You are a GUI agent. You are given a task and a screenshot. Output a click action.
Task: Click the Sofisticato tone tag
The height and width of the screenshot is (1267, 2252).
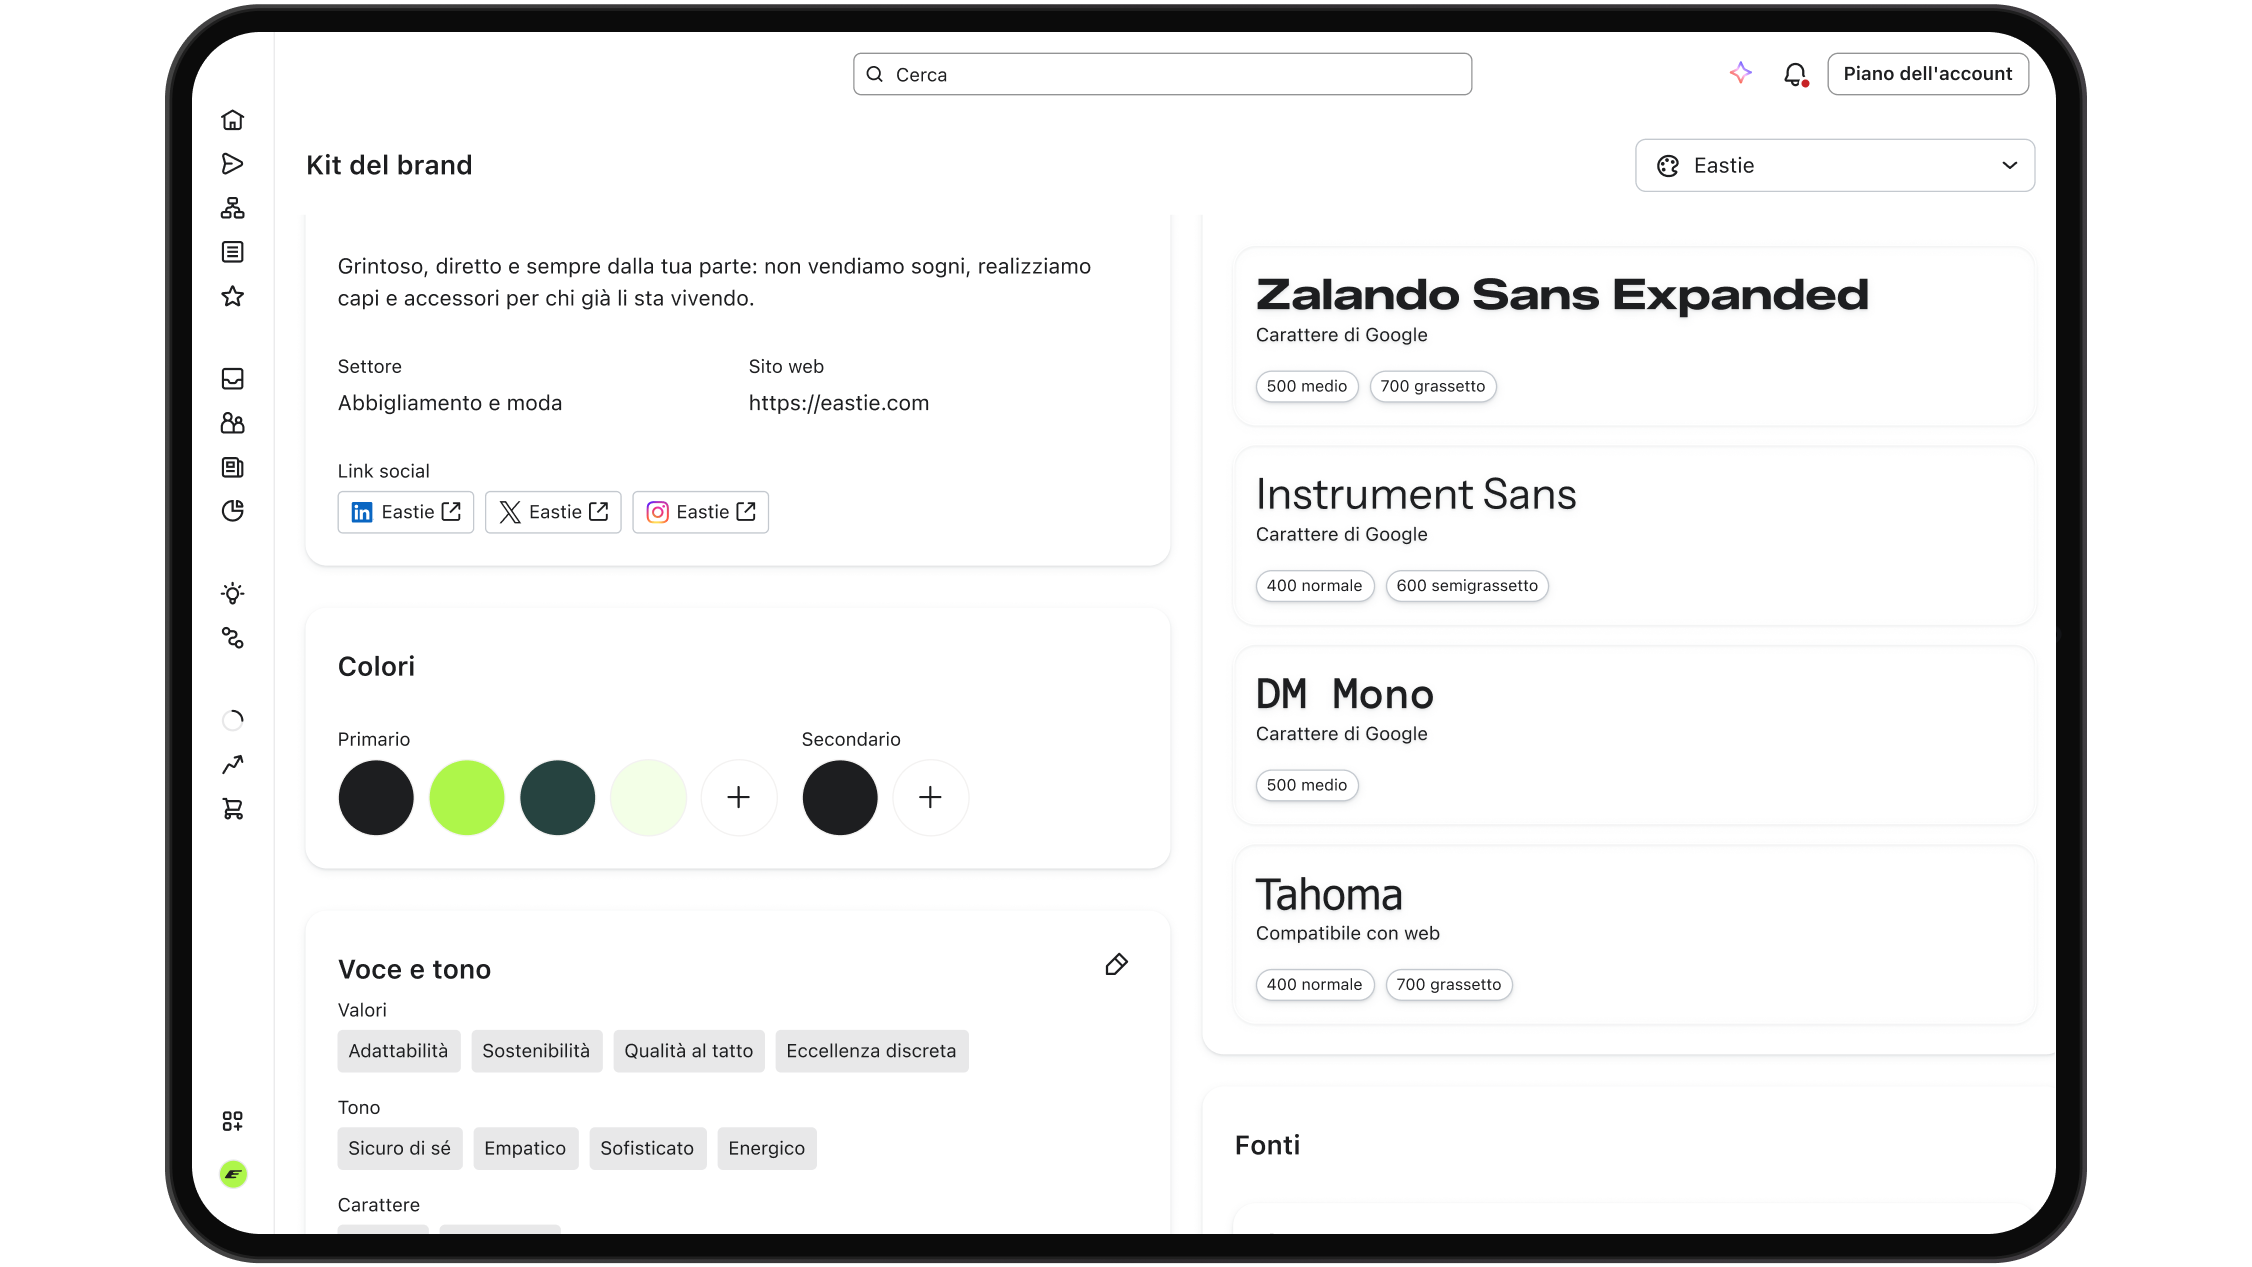pos(648,1149)
